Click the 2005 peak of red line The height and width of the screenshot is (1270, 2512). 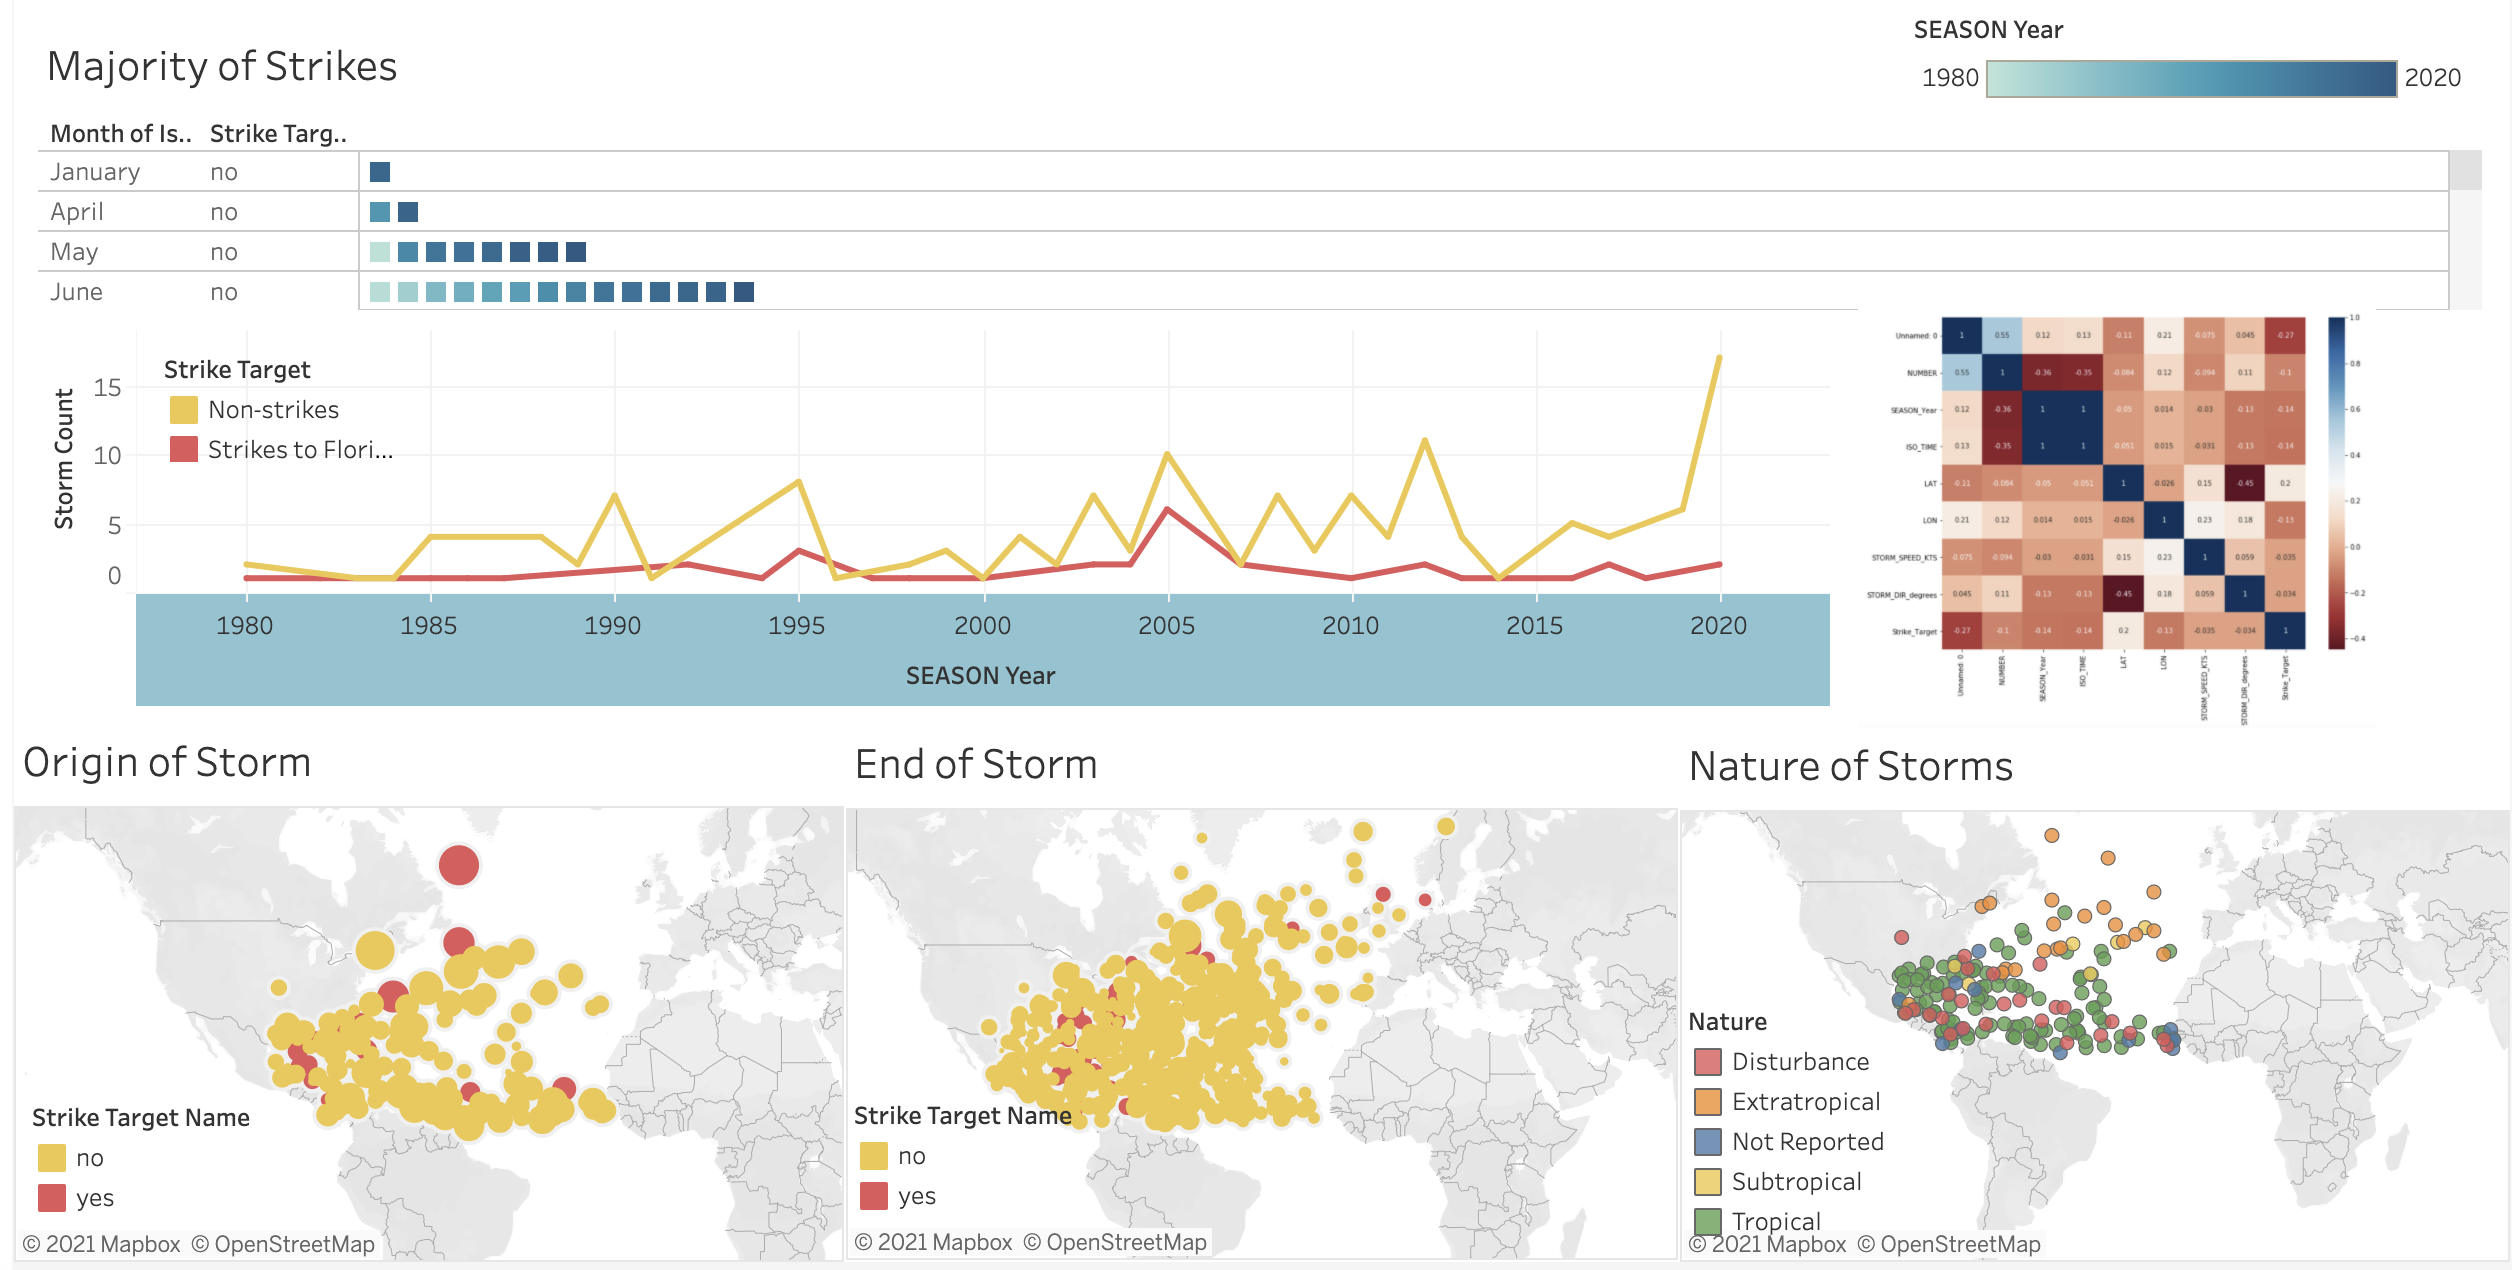[1167, 509]
